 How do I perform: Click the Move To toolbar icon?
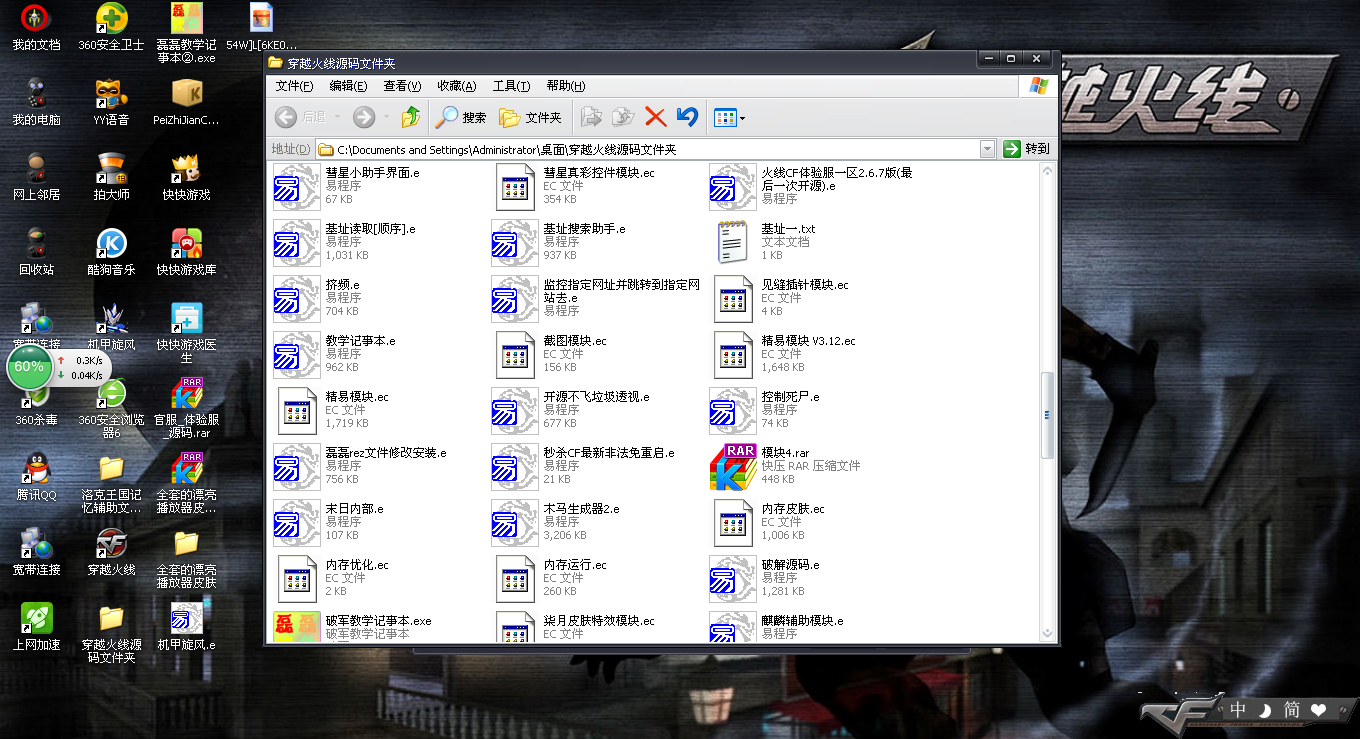(x=591, y=117)
